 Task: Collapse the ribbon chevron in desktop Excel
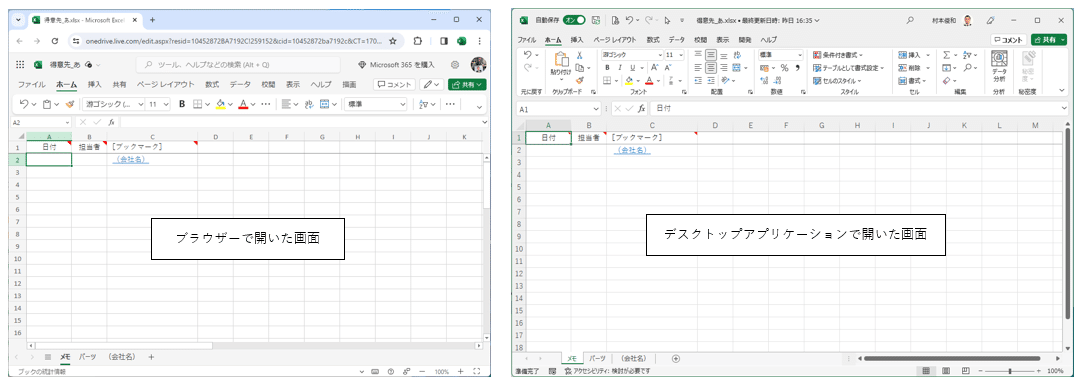point(1061,90)
